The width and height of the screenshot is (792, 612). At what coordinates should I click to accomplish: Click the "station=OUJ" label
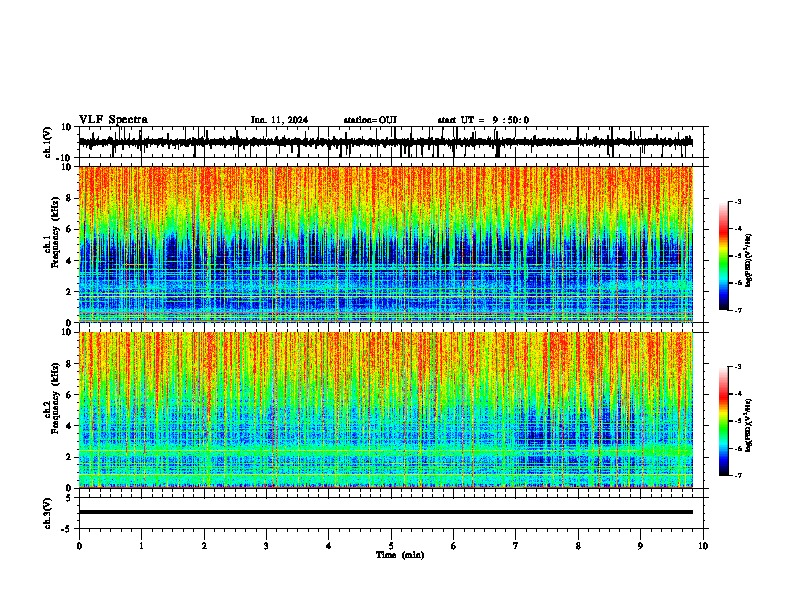pos(370,120)
